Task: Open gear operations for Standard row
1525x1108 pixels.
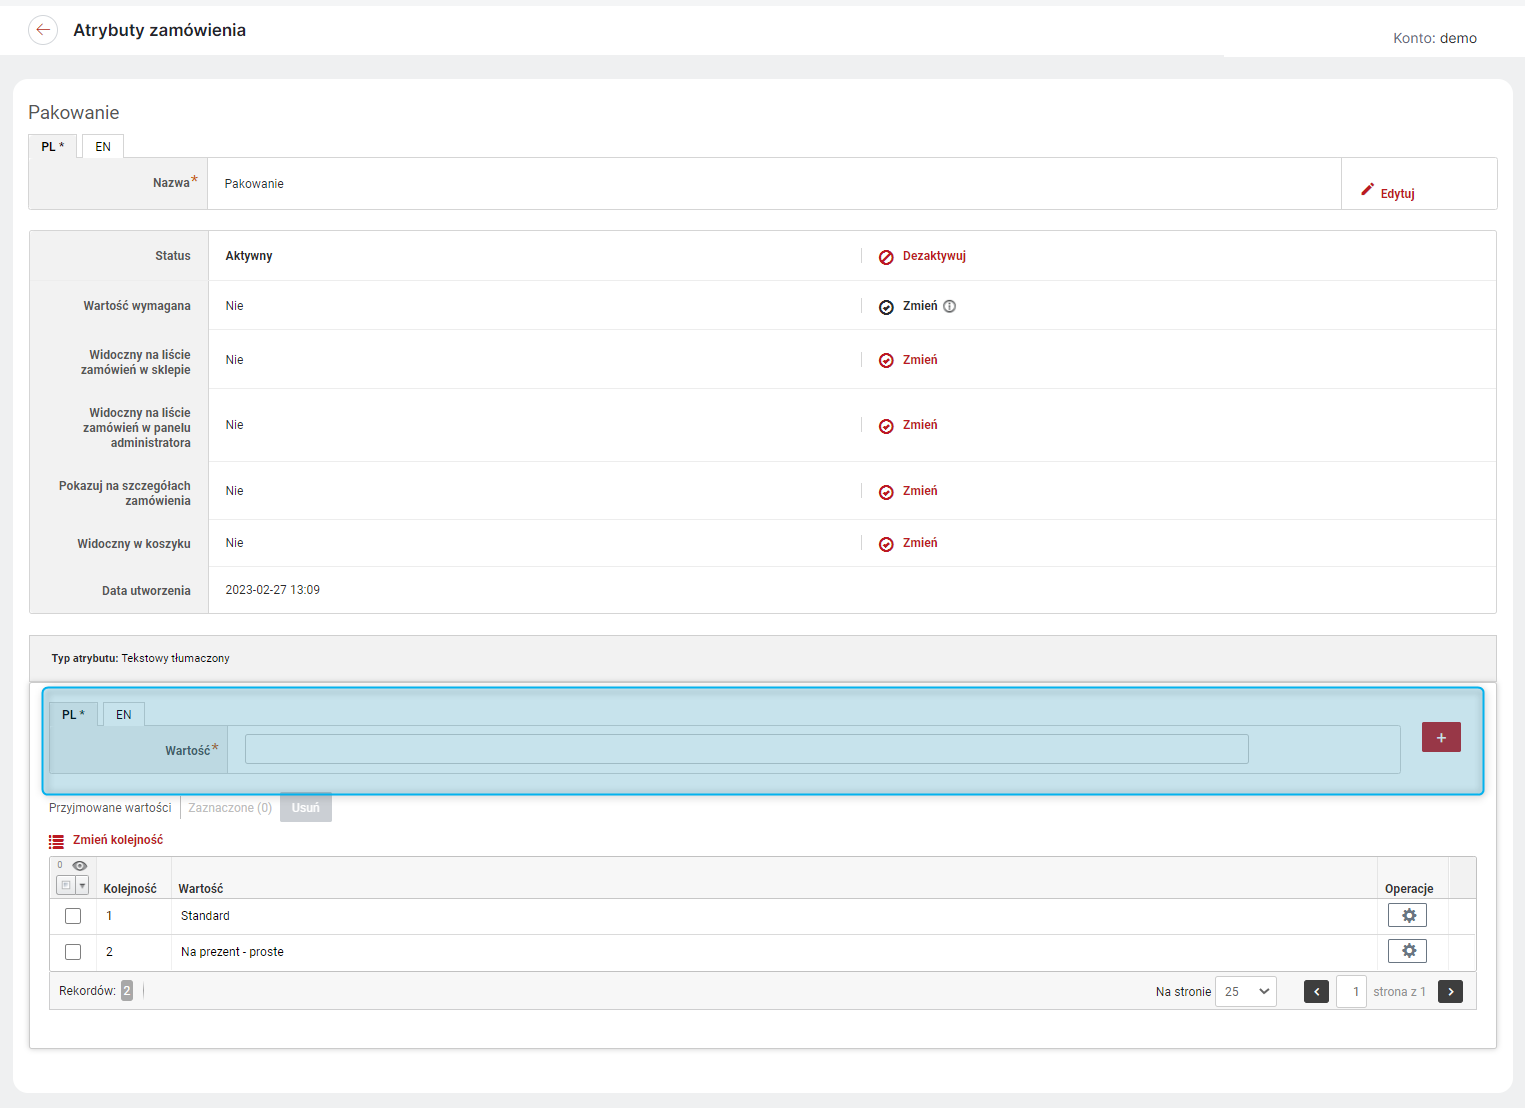Action: [1407, 915]
